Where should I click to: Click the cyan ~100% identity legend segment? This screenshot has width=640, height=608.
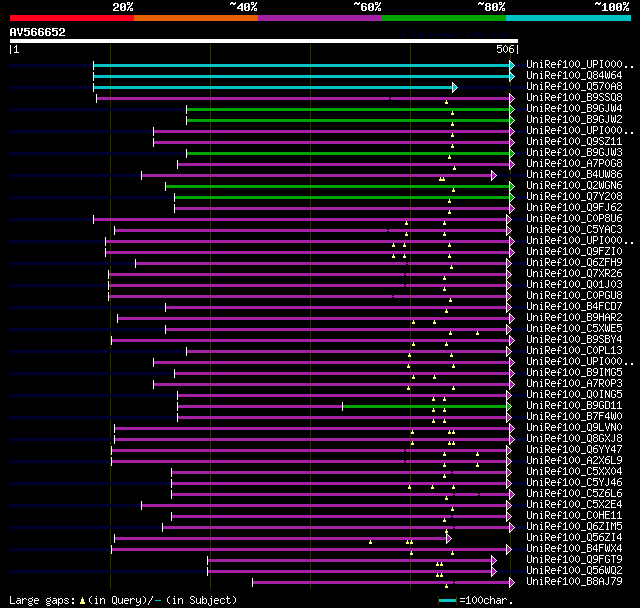pyautogui.click(x=569, y=18)
